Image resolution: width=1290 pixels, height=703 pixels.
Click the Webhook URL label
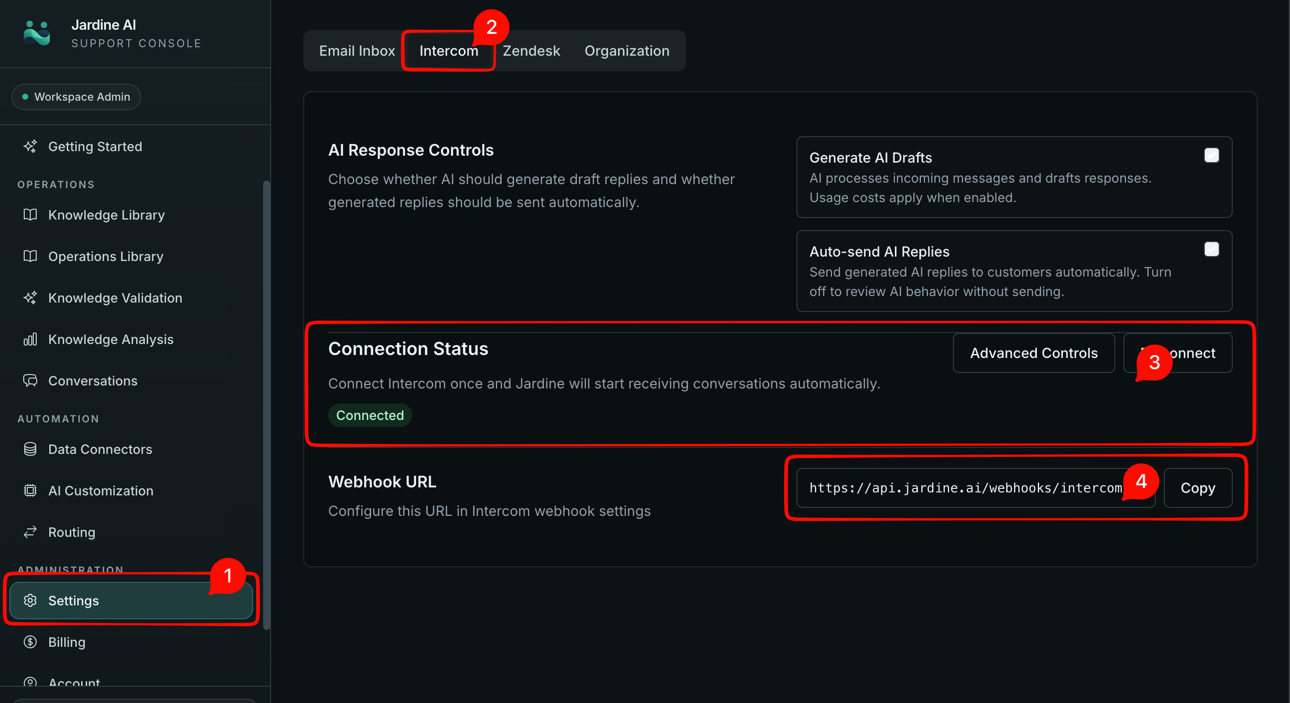(382, 482)
